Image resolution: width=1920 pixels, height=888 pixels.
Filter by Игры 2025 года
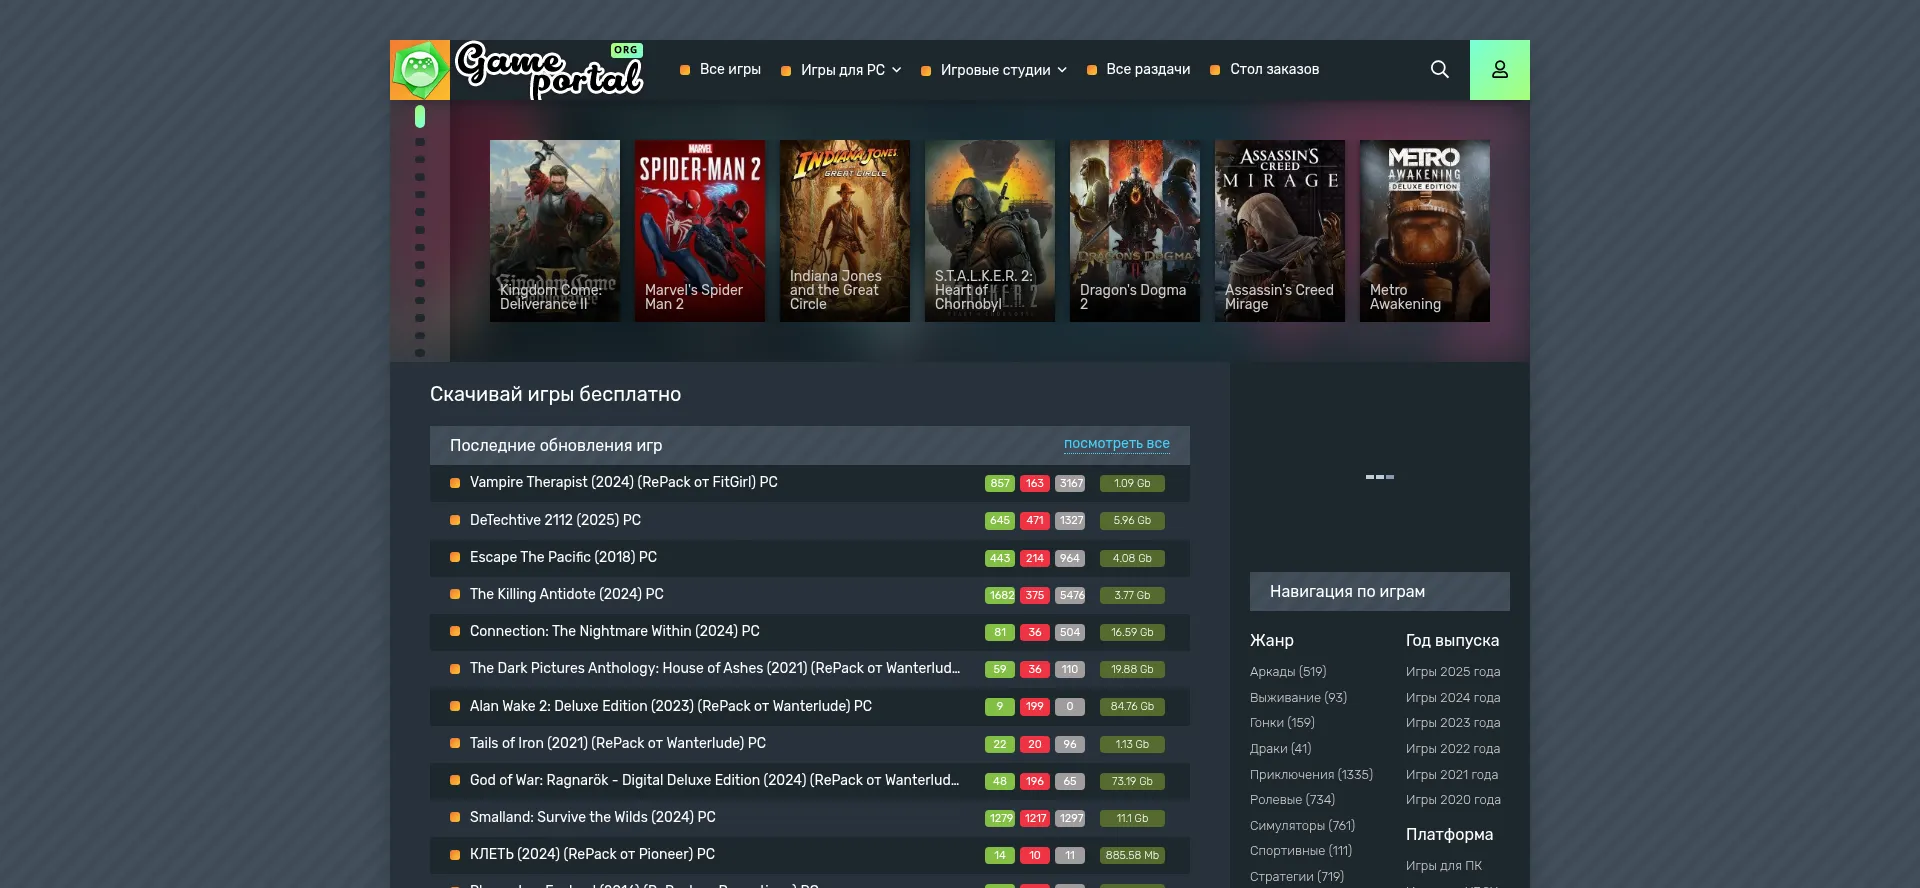pos(1453,671)
